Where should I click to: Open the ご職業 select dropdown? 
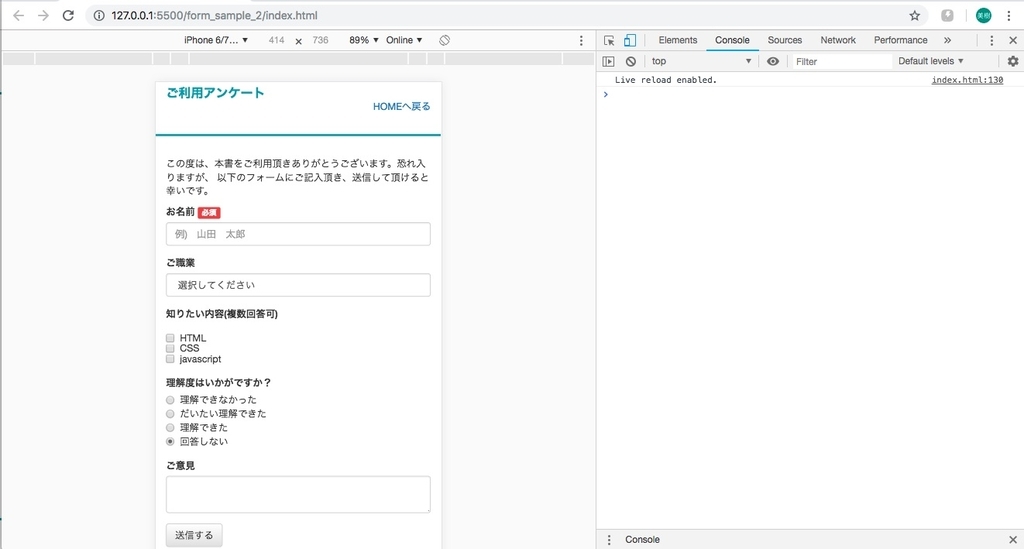pyautogui.click(x=298, y=285)
